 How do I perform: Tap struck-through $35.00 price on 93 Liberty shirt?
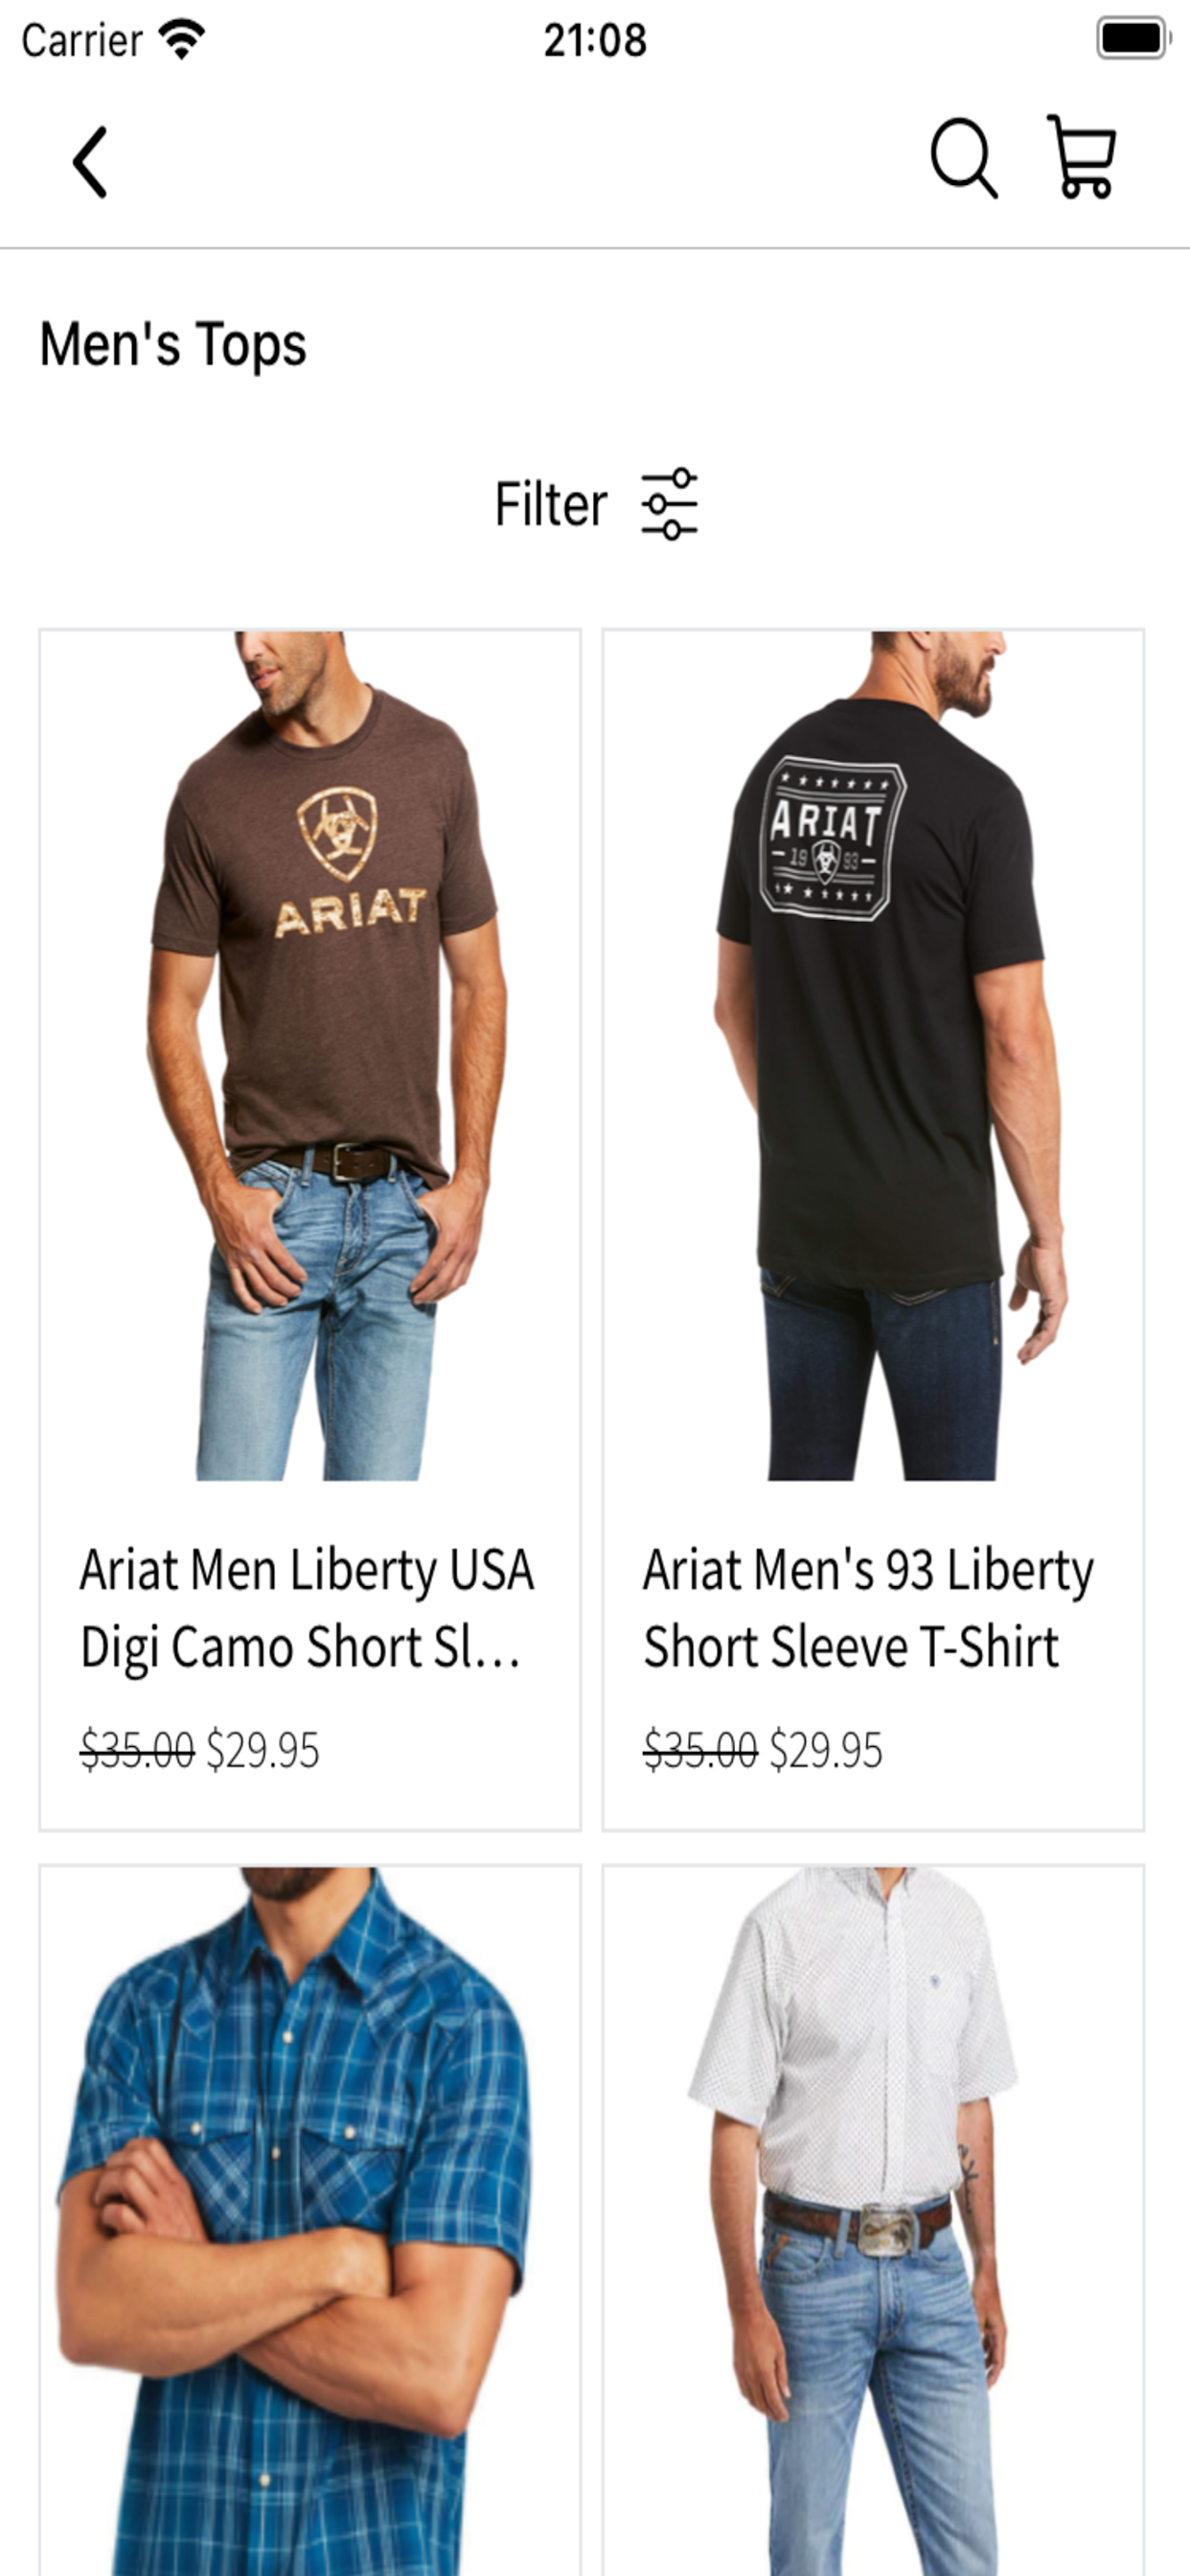pos(700,1750)
